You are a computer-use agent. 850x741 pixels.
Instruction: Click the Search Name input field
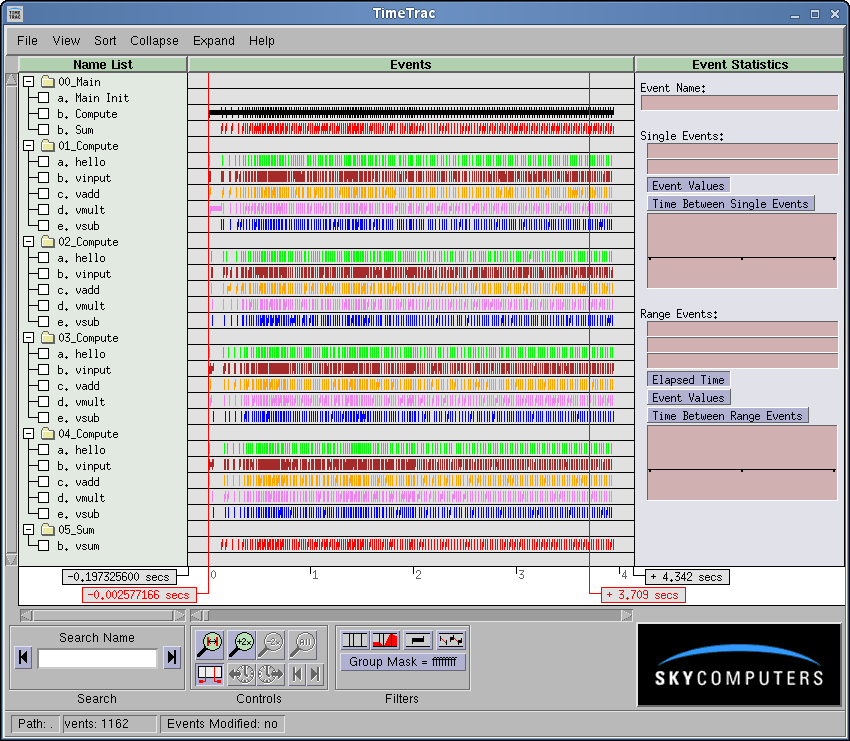click(98, 658)
